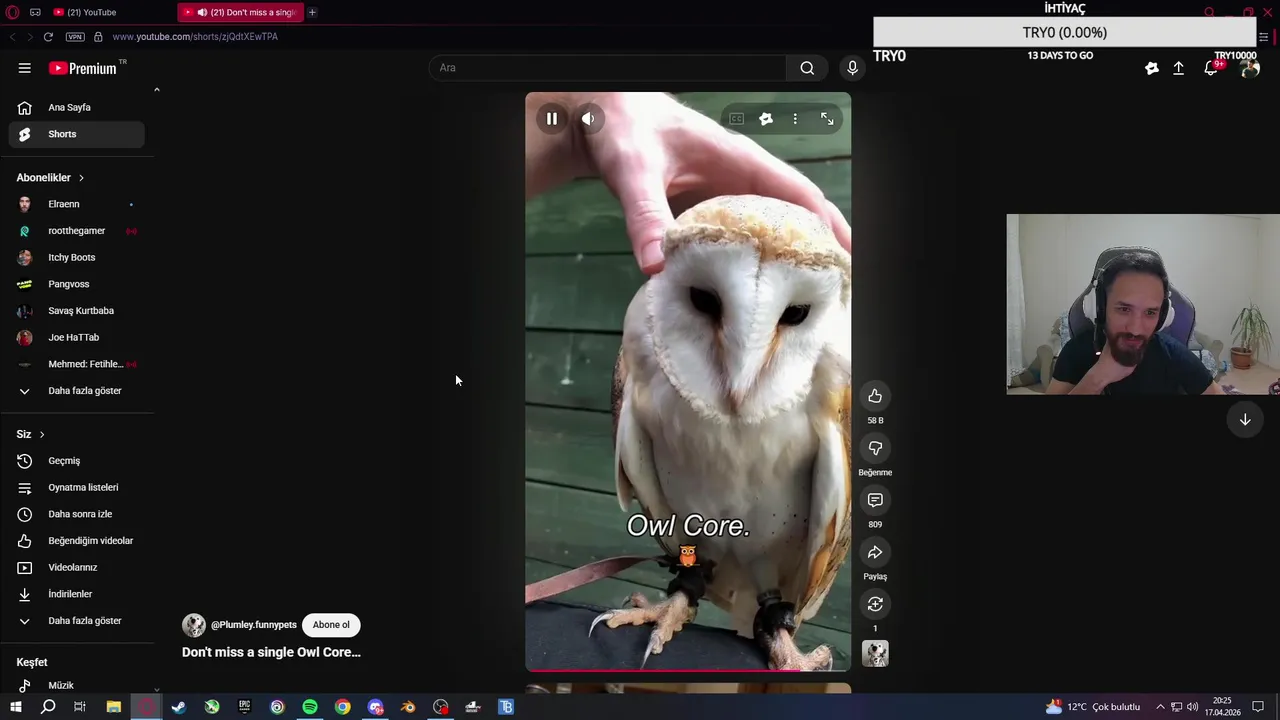Open the Joe HaTTab subscription channel
This screenshot has width=1280, height=720.
pyautogui.click(x=77, y=337)
